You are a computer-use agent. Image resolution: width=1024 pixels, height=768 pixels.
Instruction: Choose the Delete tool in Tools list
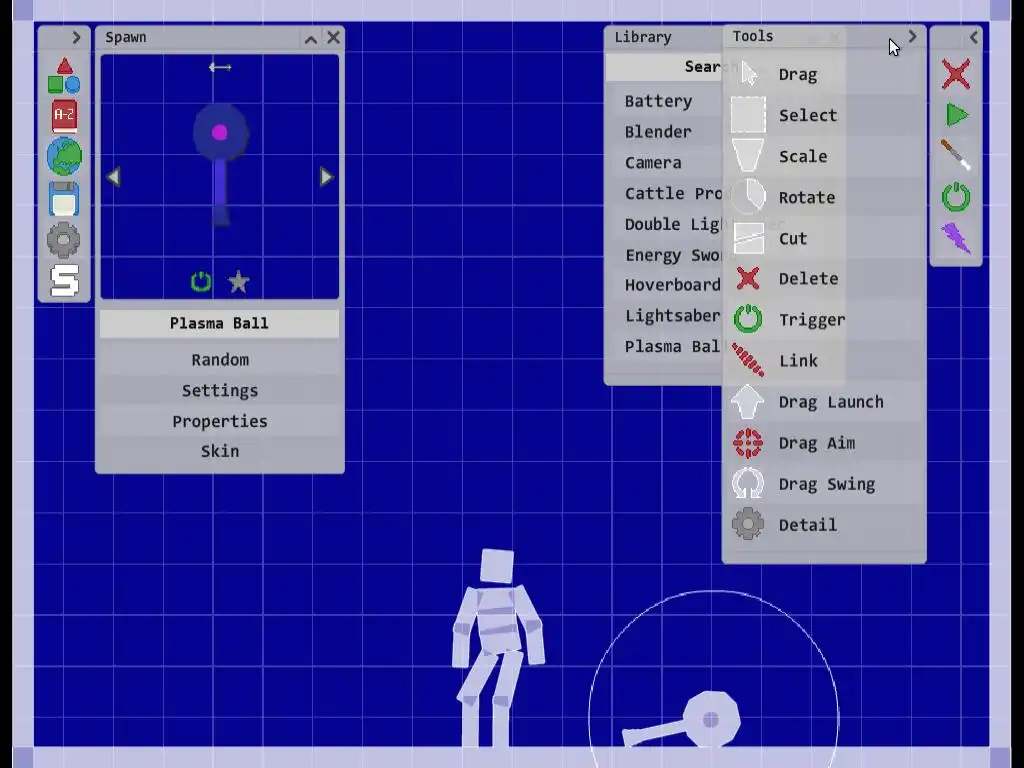coord(824,279)
